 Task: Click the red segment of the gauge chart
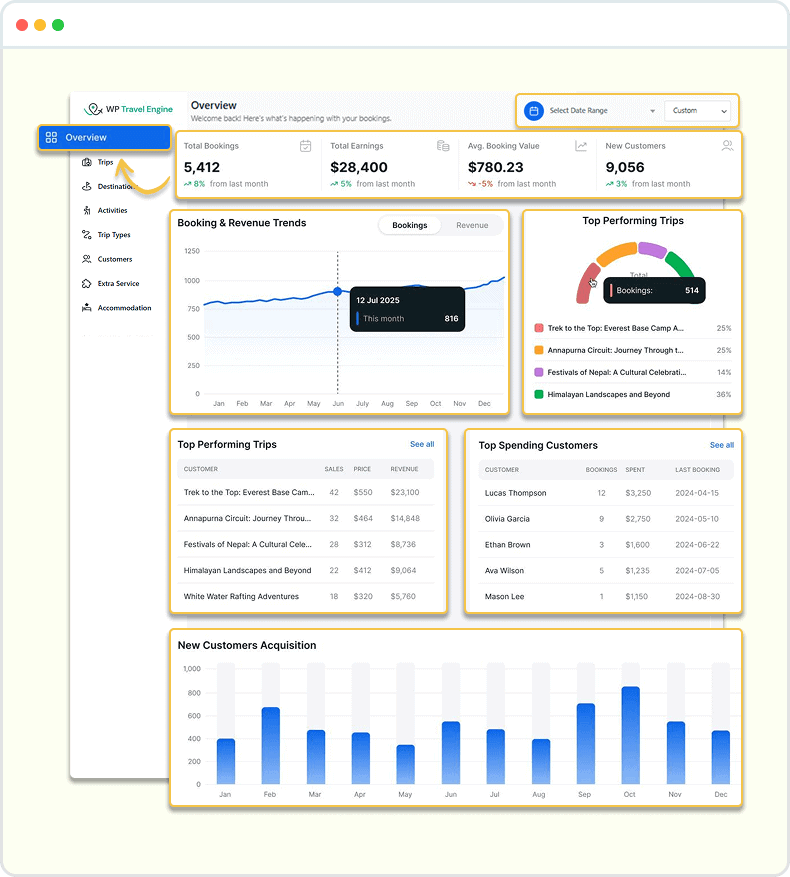(587, 284)
